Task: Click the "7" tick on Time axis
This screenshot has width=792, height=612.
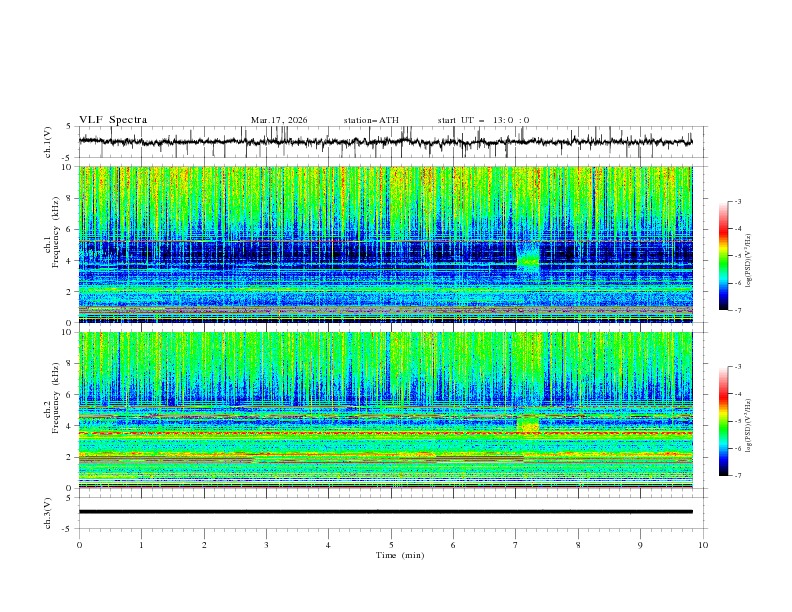Action: (x=516, y=545)
